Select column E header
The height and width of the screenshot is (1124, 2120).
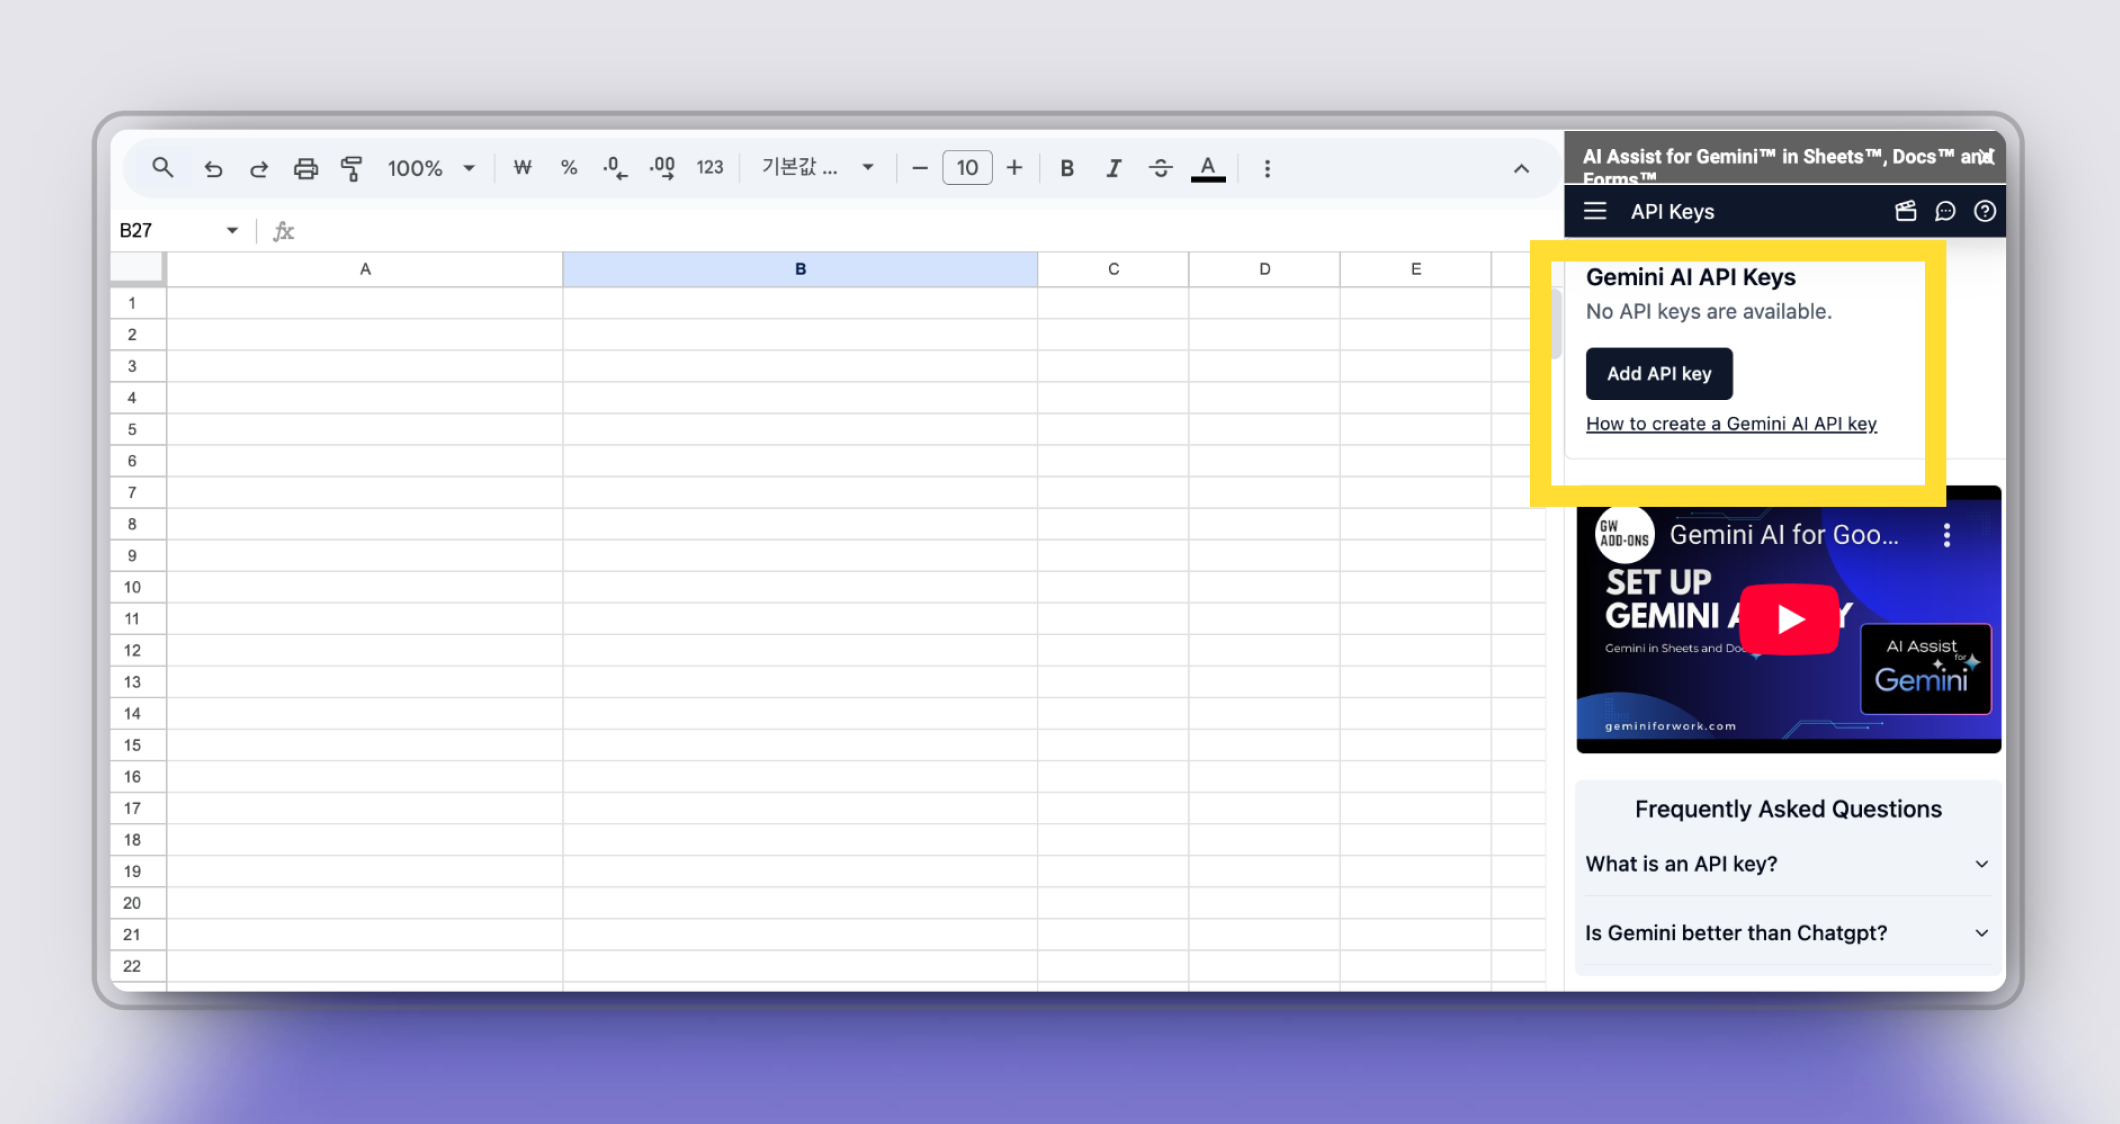coord(1415,269)
